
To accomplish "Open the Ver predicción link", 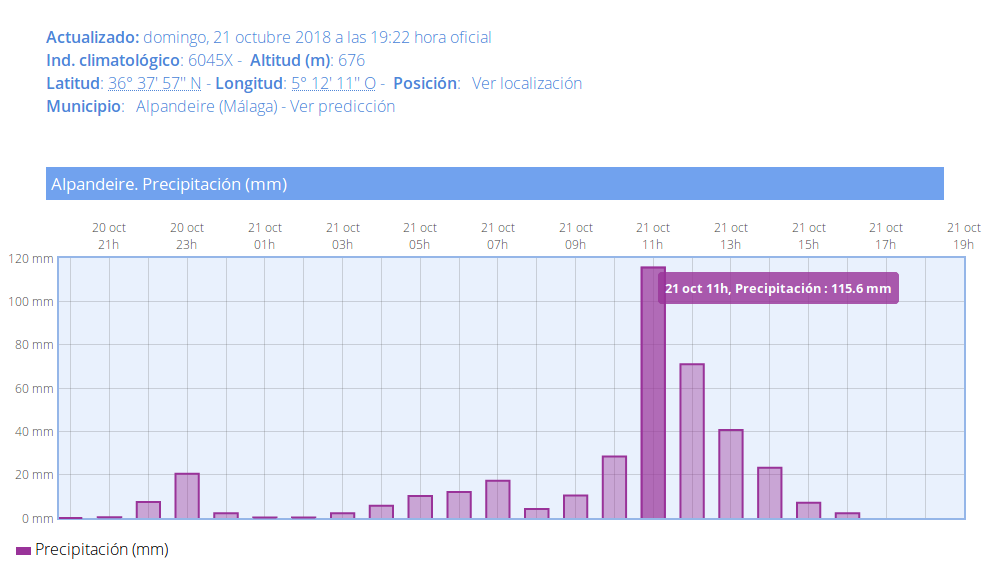I will pyautogui.click(x=342, y=106).
